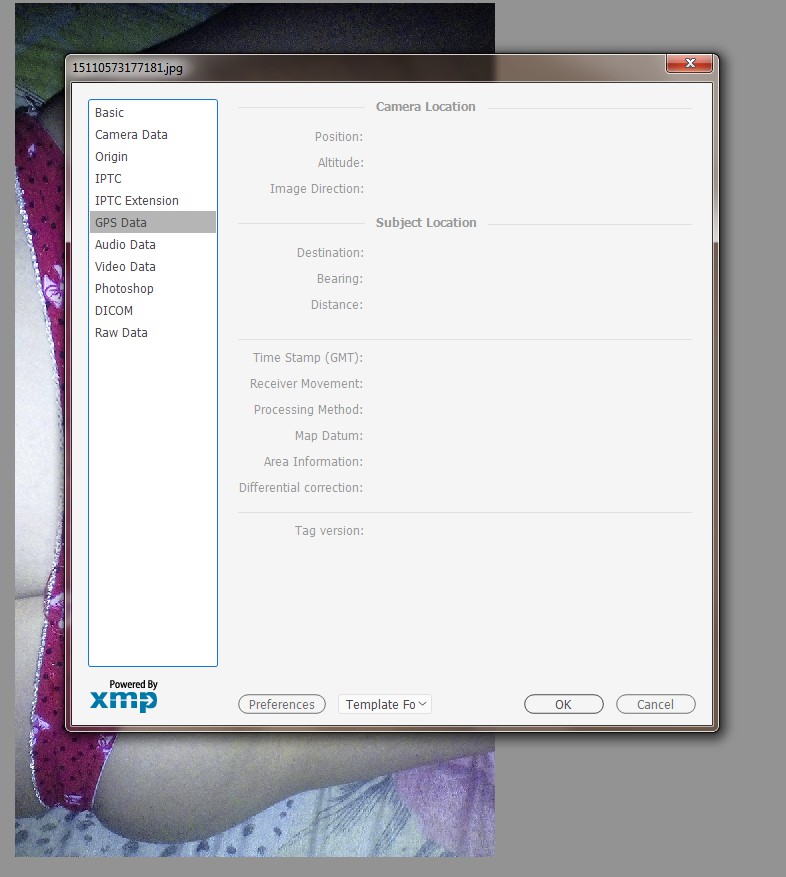Open the Audio Data category
This screenshot has width=786, height=877.
pos(153,244)
